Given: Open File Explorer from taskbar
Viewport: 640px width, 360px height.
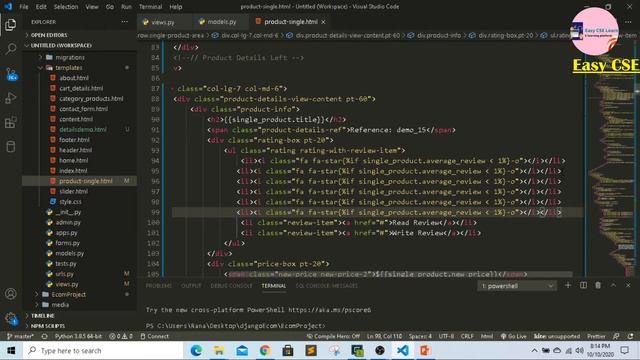Looking at the screenshot, I should pos(219,350).
